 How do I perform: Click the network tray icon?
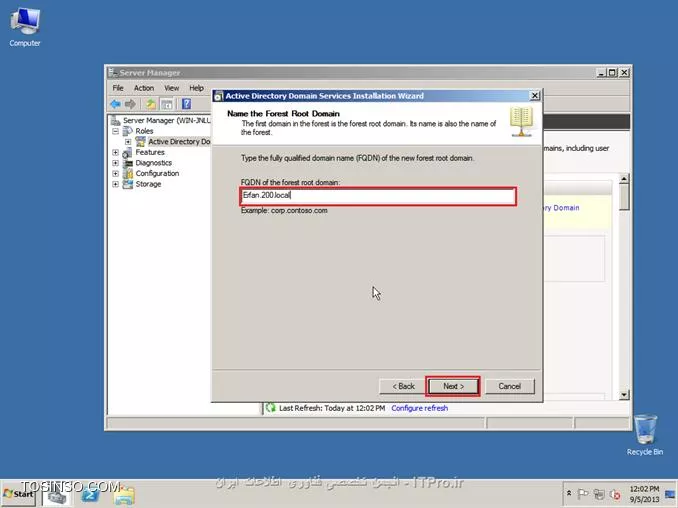[x=599, y=494]
